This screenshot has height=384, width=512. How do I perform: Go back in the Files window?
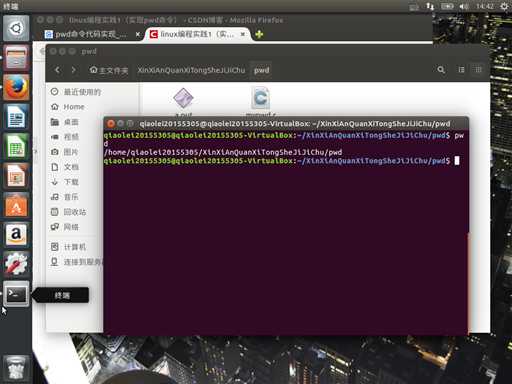pos(58,70)
